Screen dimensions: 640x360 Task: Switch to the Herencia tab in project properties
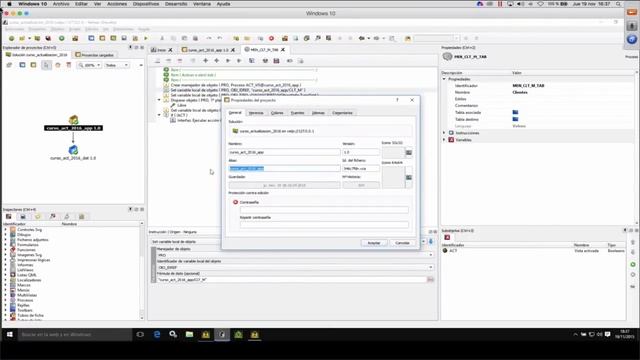(x=256, y=113)
